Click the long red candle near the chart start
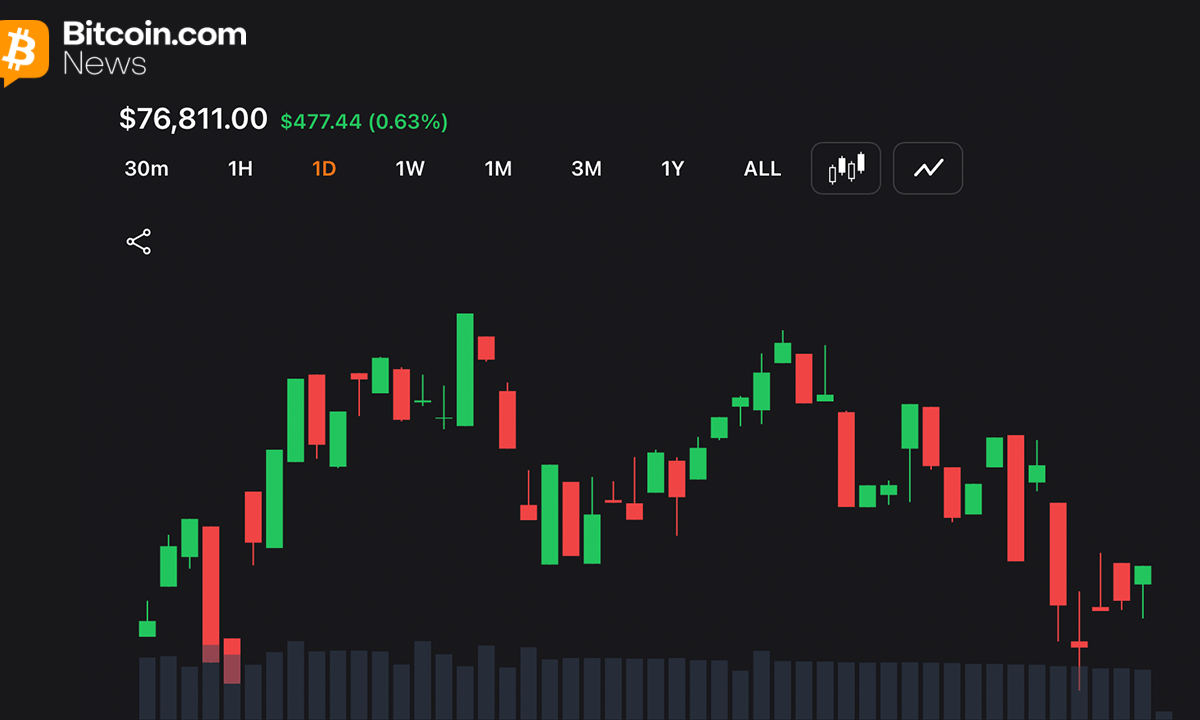 point(210,586)
